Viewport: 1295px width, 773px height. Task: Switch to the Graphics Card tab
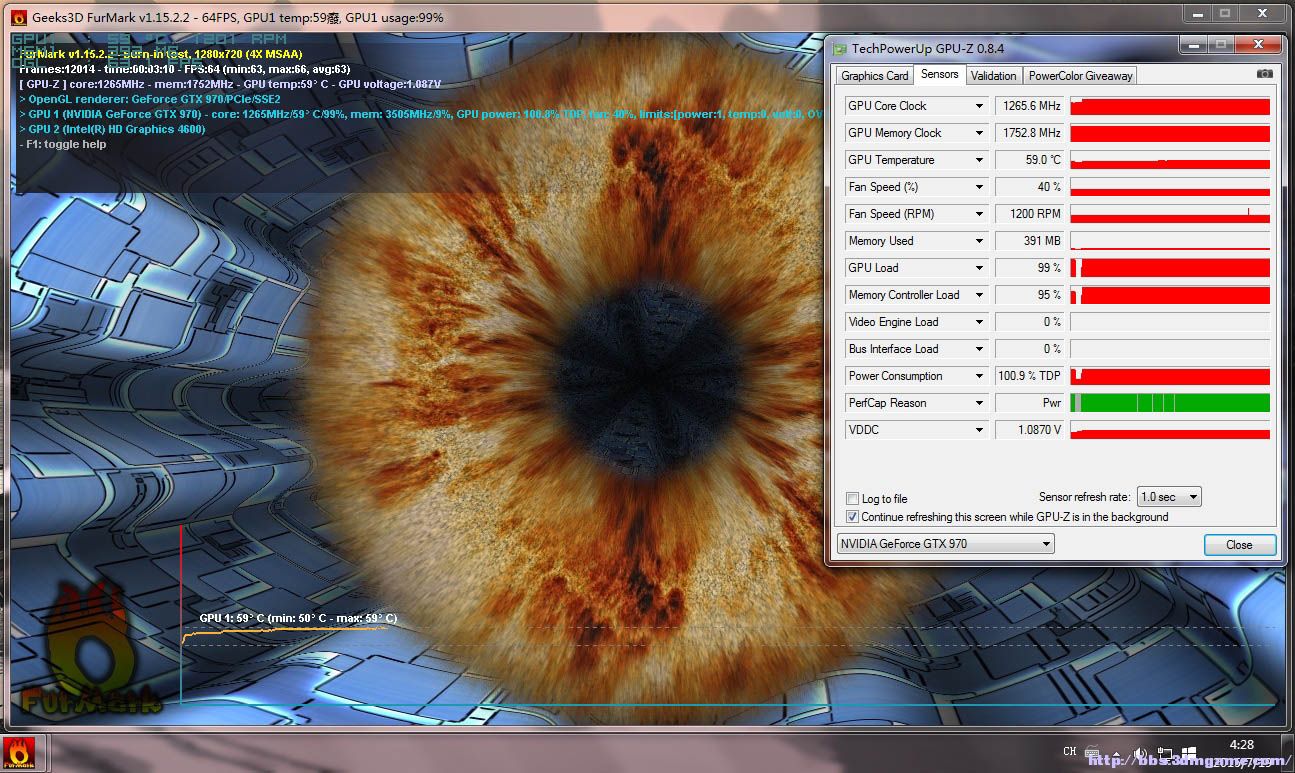pos(875,76)
